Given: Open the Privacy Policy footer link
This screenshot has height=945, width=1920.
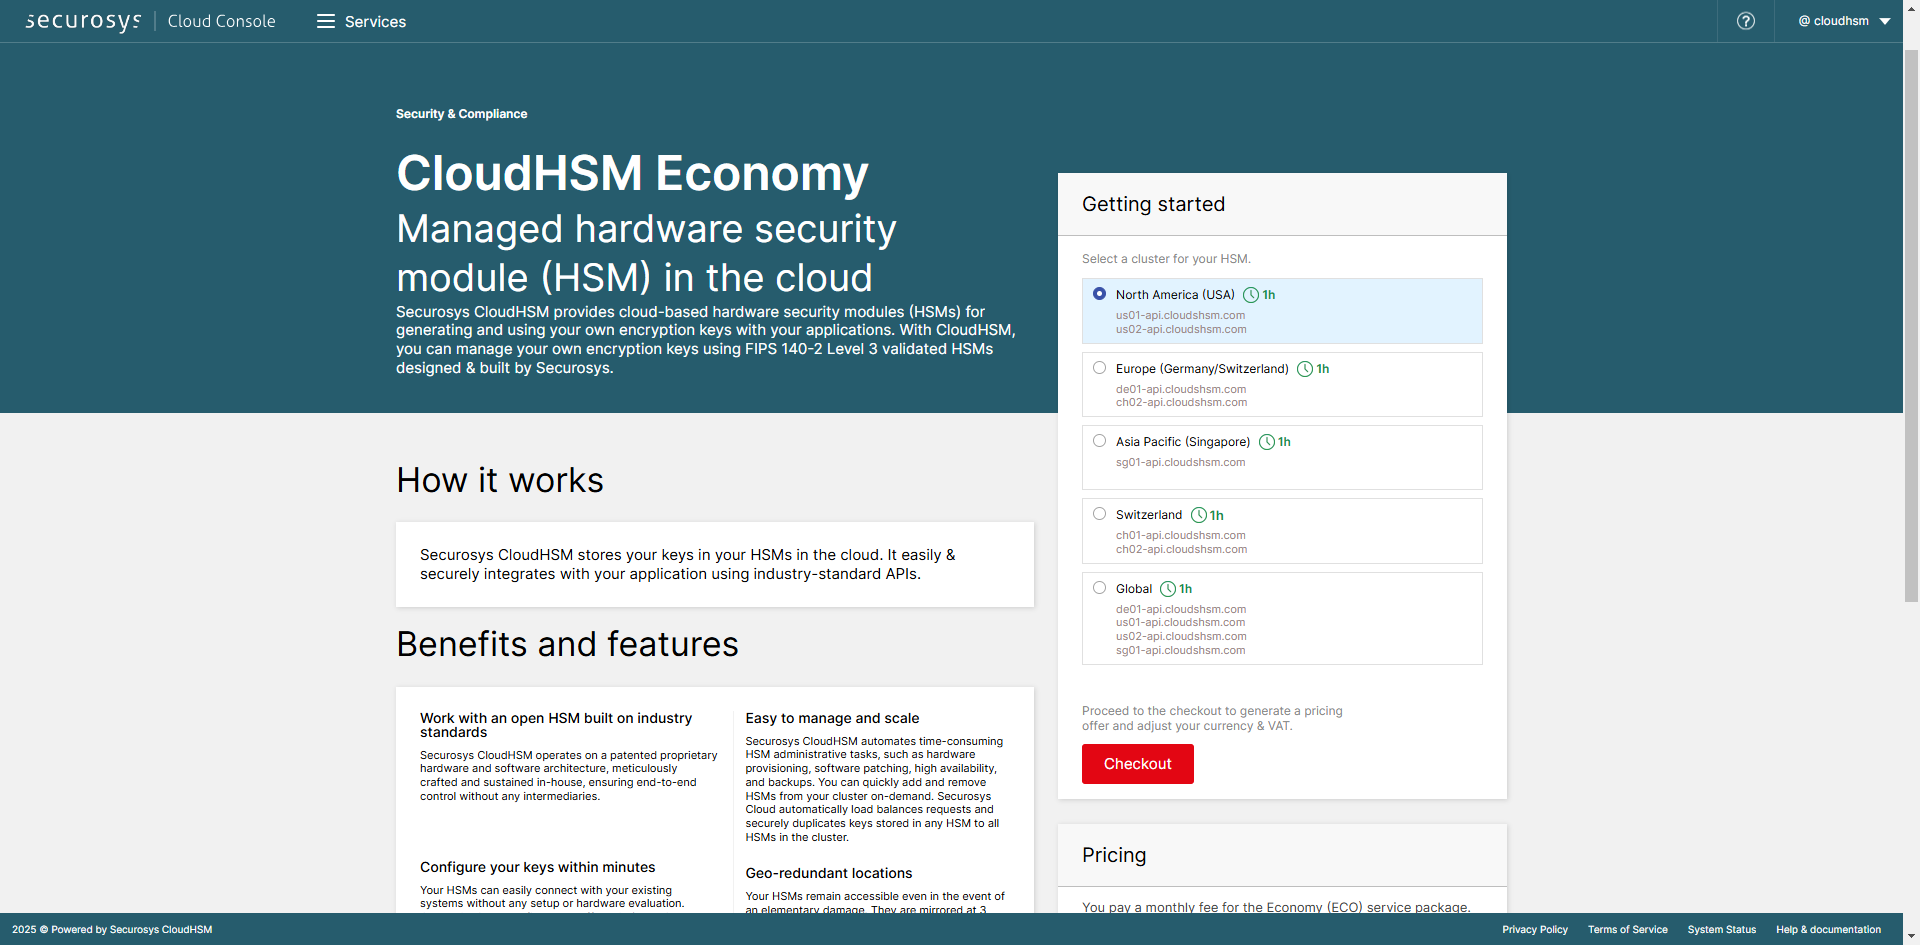Looking at the screenshot, I should click(1534, 930).
